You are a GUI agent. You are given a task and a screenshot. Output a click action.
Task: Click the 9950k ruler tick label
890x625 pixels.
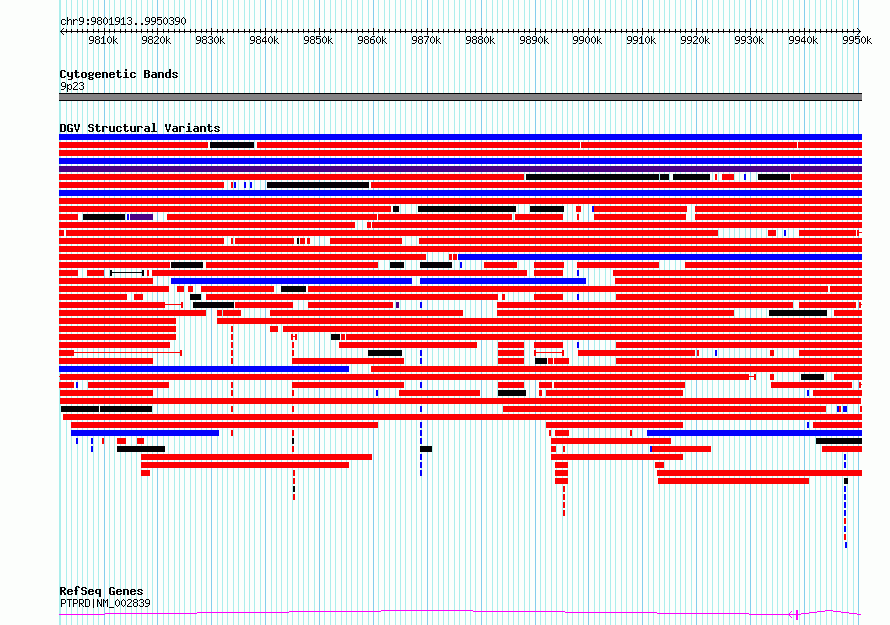point(857,40)
